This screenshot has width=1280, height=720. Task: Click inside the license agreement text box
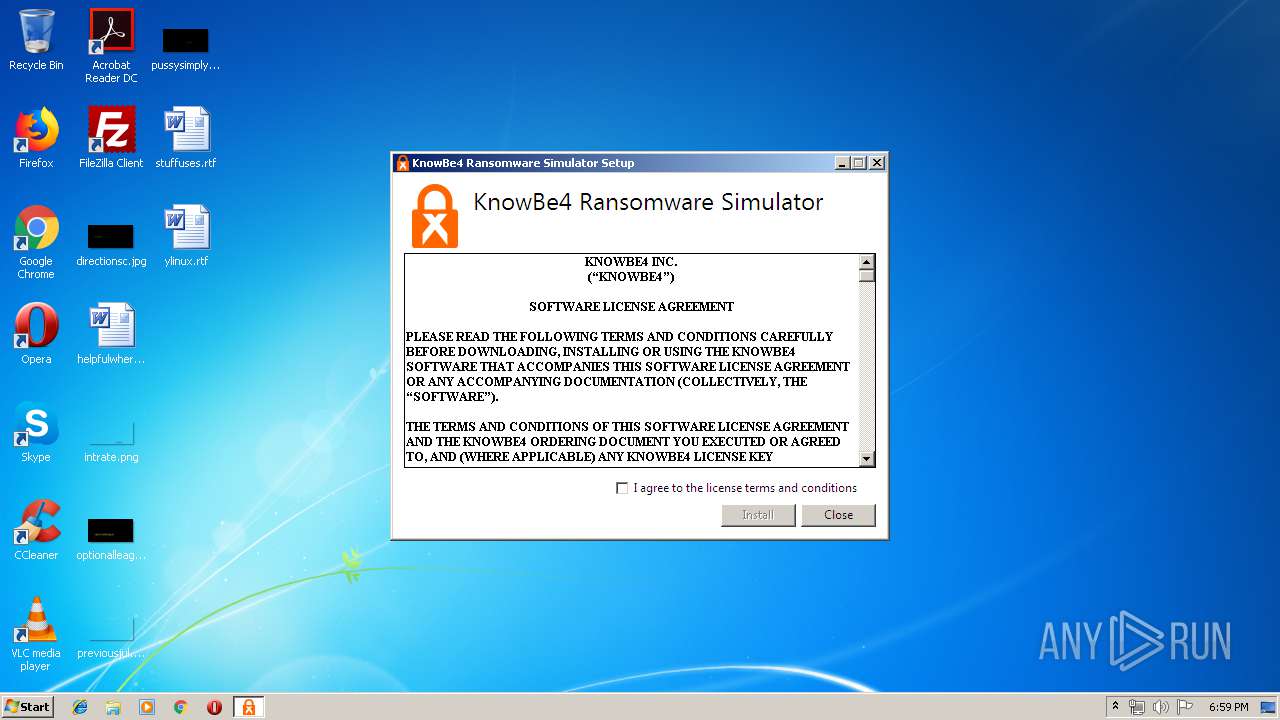pyautogui.click(x=632, y=360)
